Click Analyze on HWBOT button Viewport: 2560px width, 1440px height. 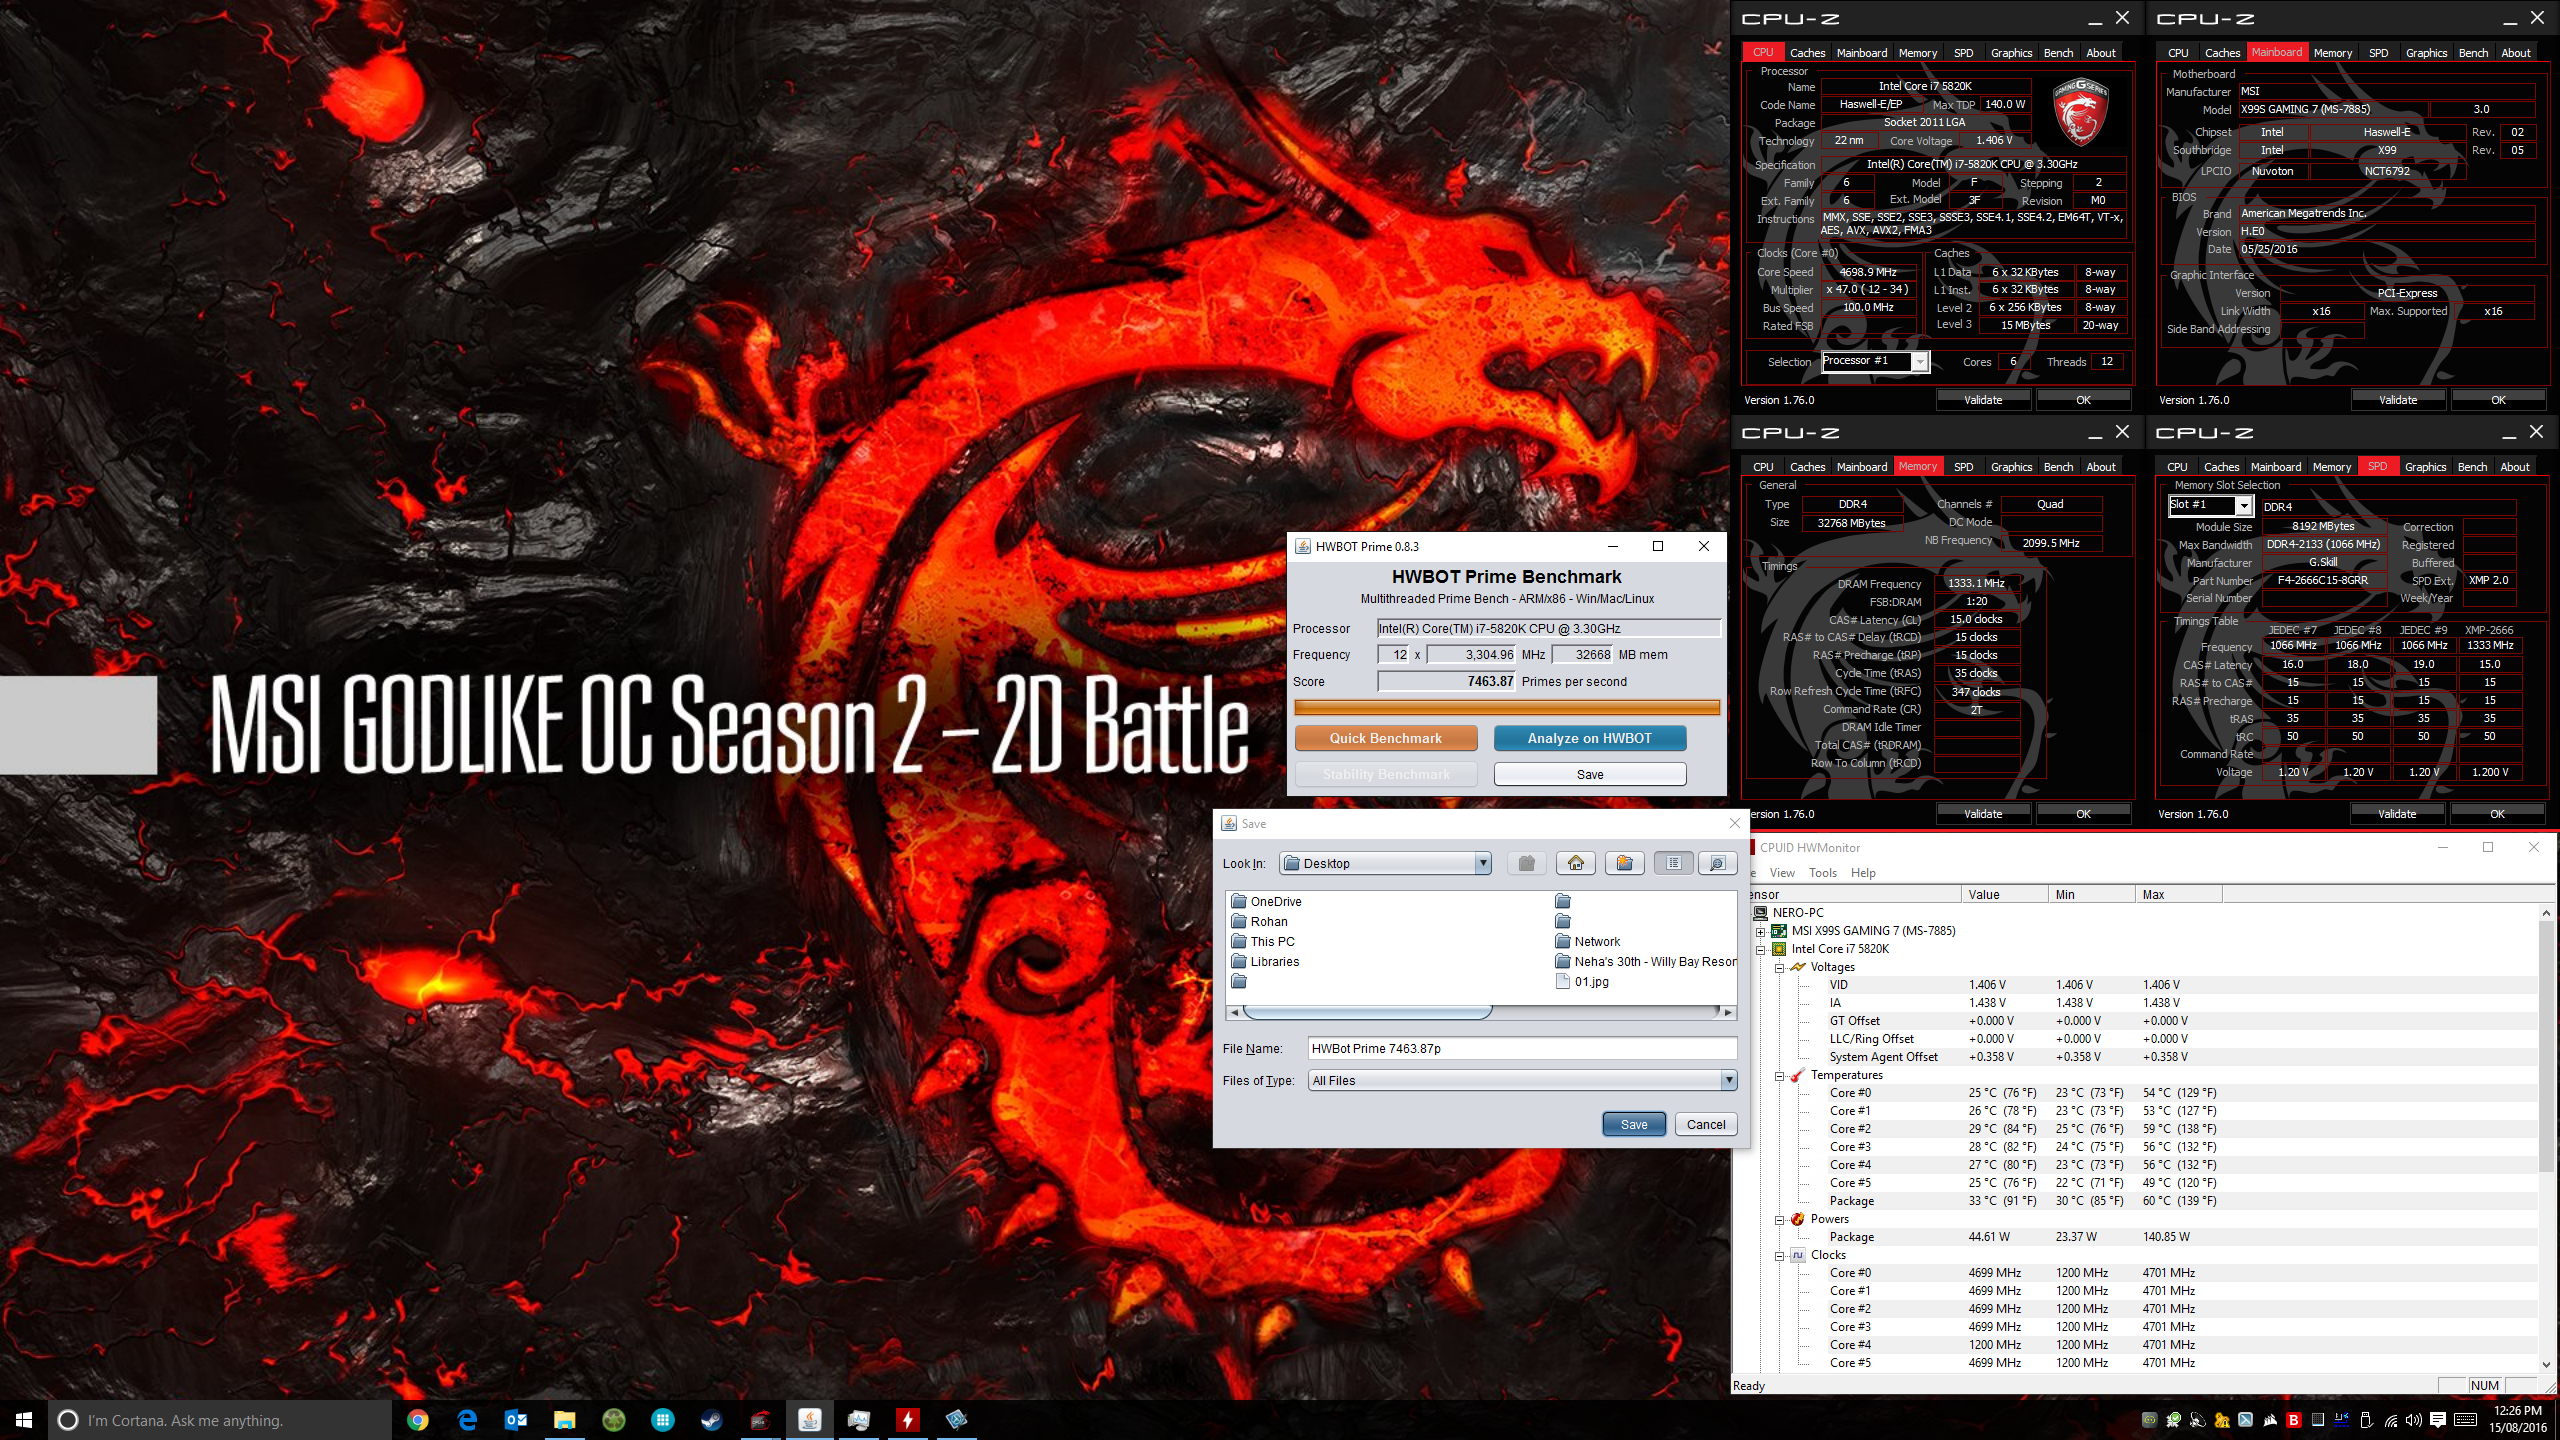[x=1589, y=738]
